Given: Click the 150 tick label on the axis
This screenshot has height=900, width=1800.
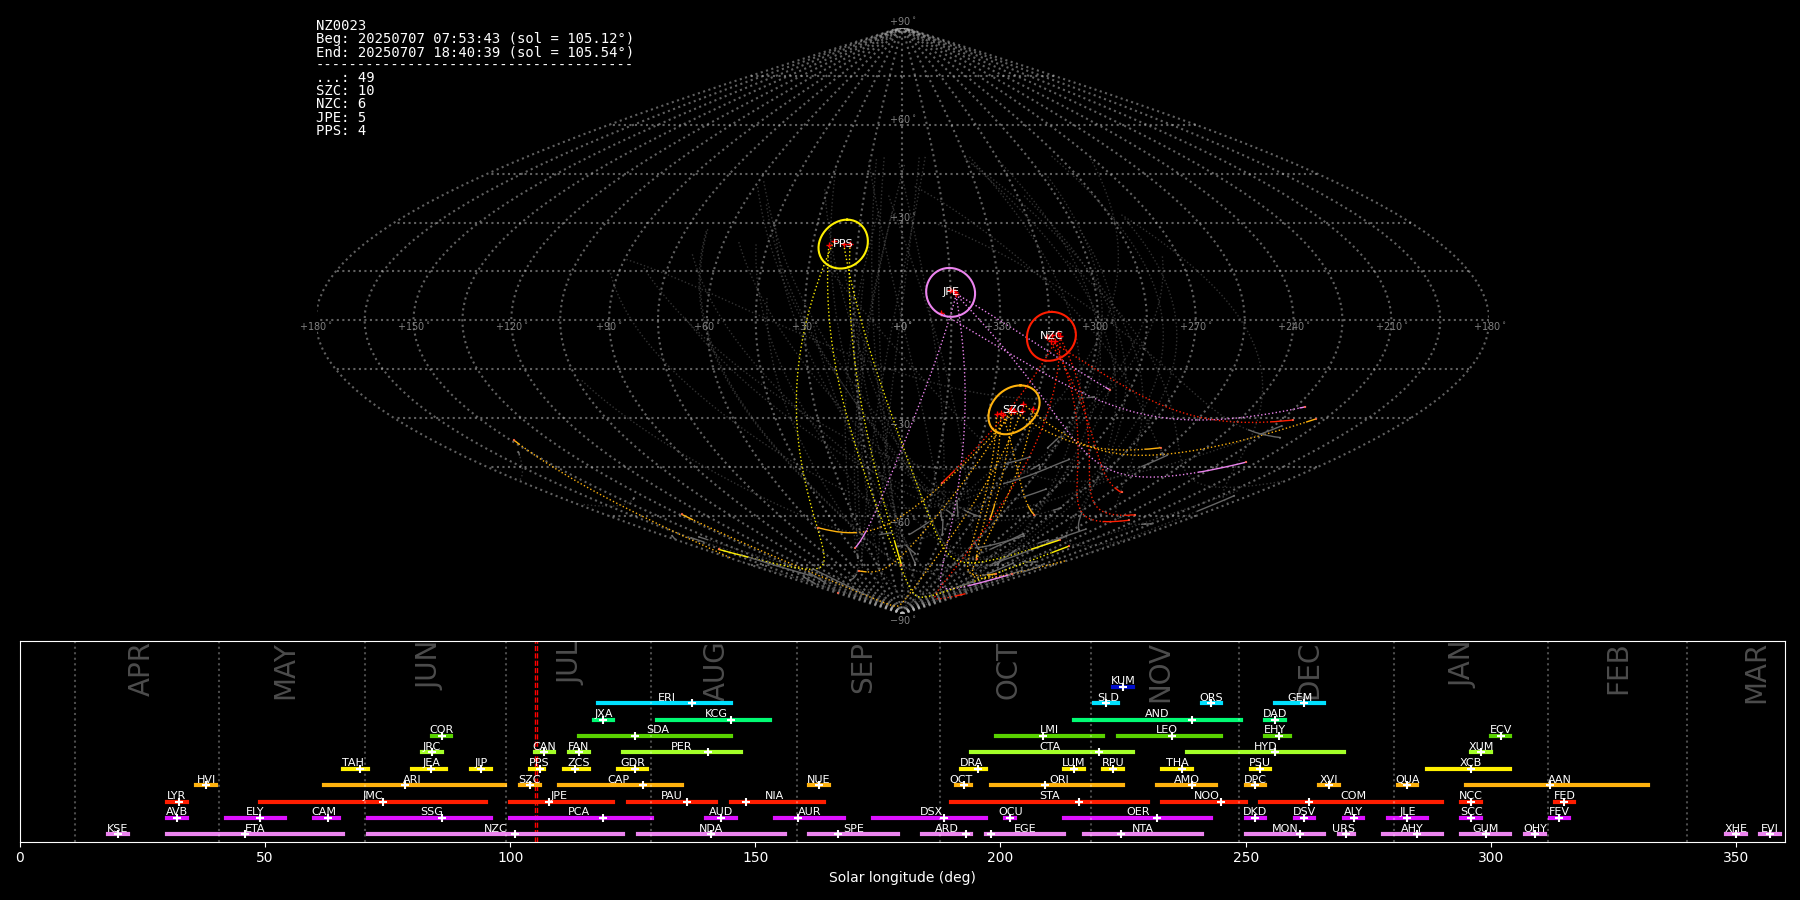Looking at the screenshot, I should tap(755, 857).
